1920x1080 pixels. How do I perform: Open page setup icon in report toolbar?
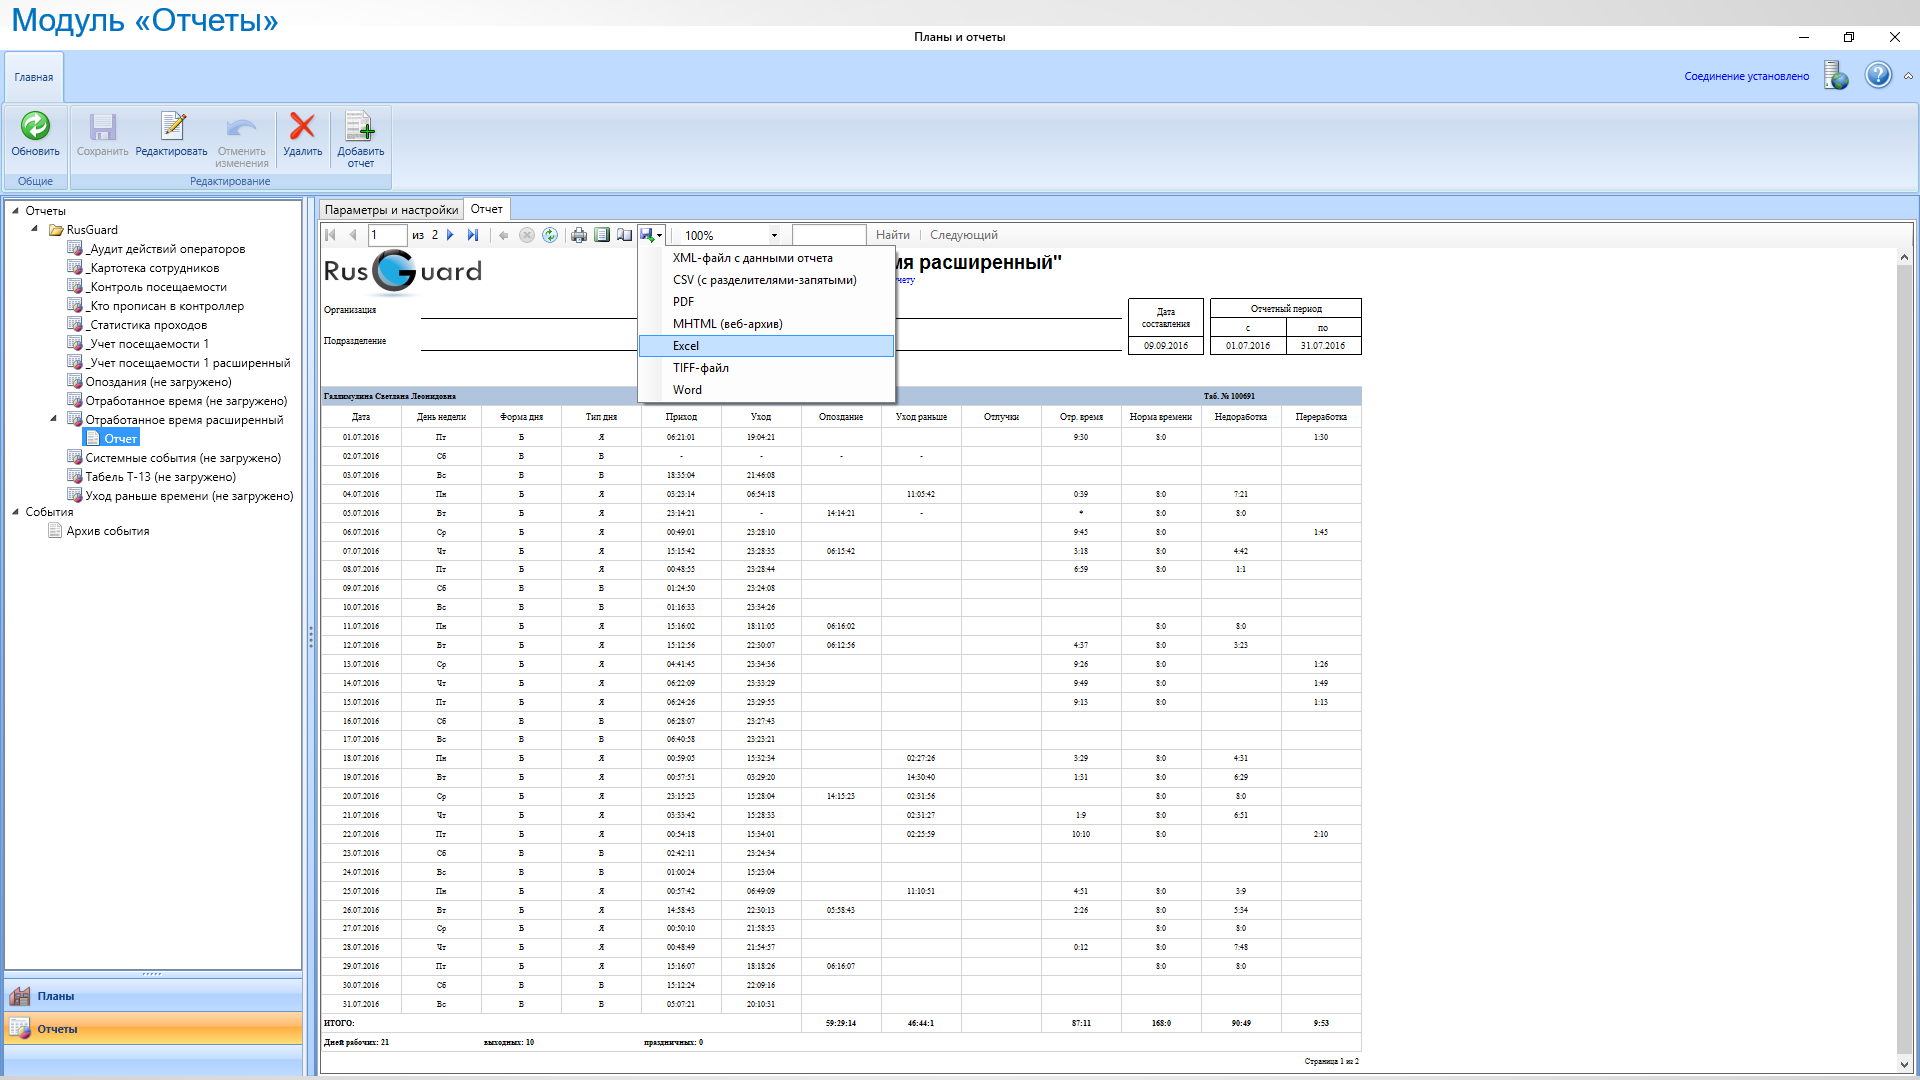[625, 235]
